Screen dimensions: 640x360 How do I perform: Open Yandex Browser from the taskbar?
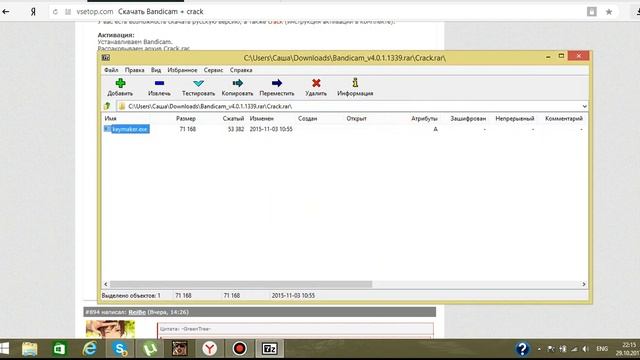[210, 349]
